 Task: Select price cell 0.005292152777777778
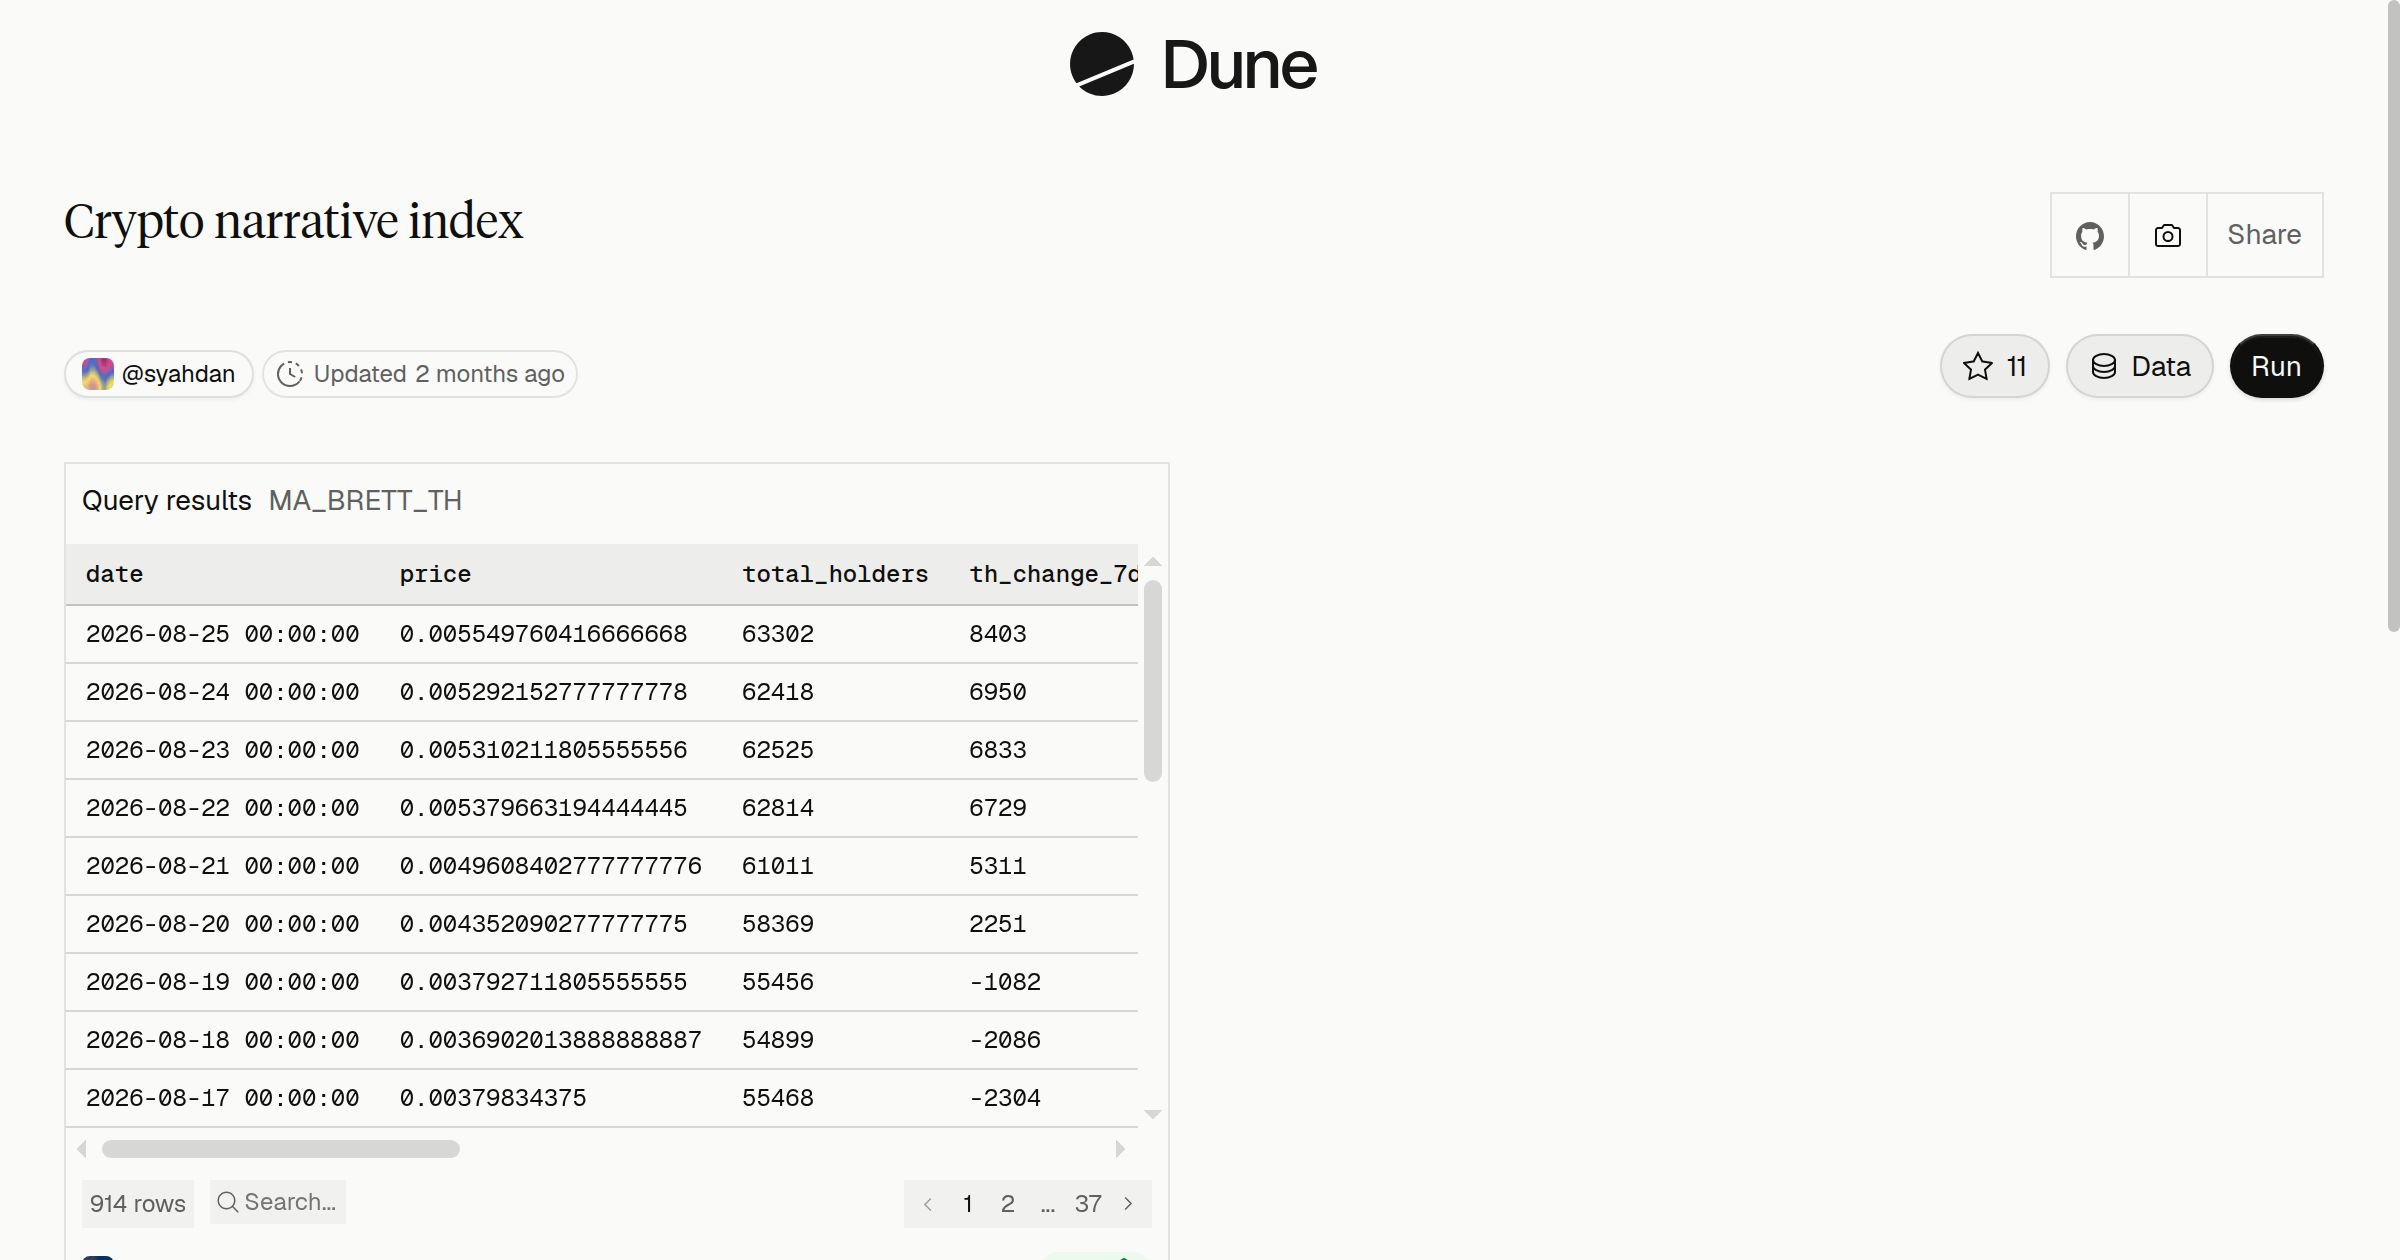(543, 692)
